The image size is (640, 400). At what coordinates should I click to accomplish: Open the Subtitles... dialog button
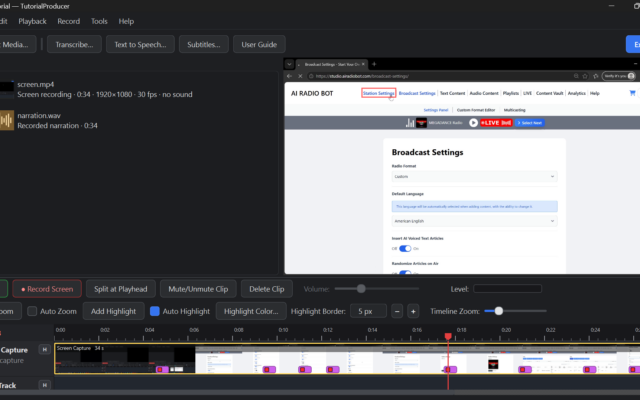click(x=204, y=44)
